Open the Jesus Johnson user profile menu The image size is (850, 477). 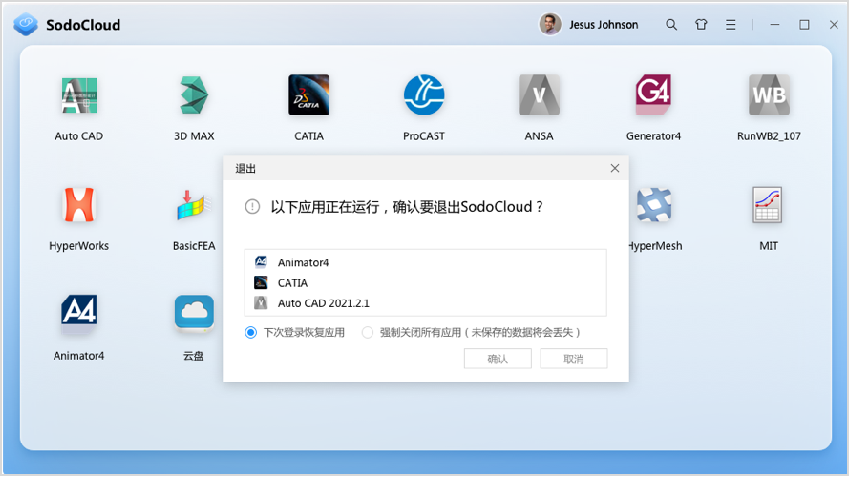coord(589,25)
